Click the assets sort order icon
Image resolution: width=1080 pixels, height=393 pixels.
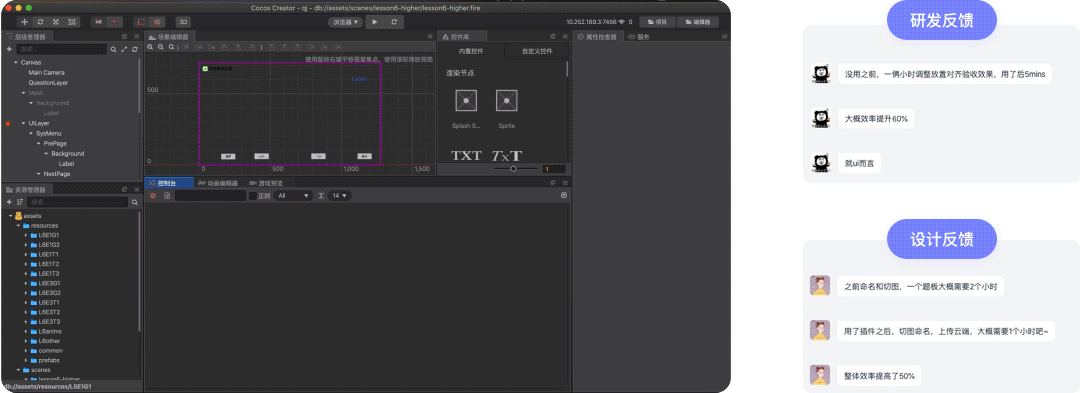(20, 202)
